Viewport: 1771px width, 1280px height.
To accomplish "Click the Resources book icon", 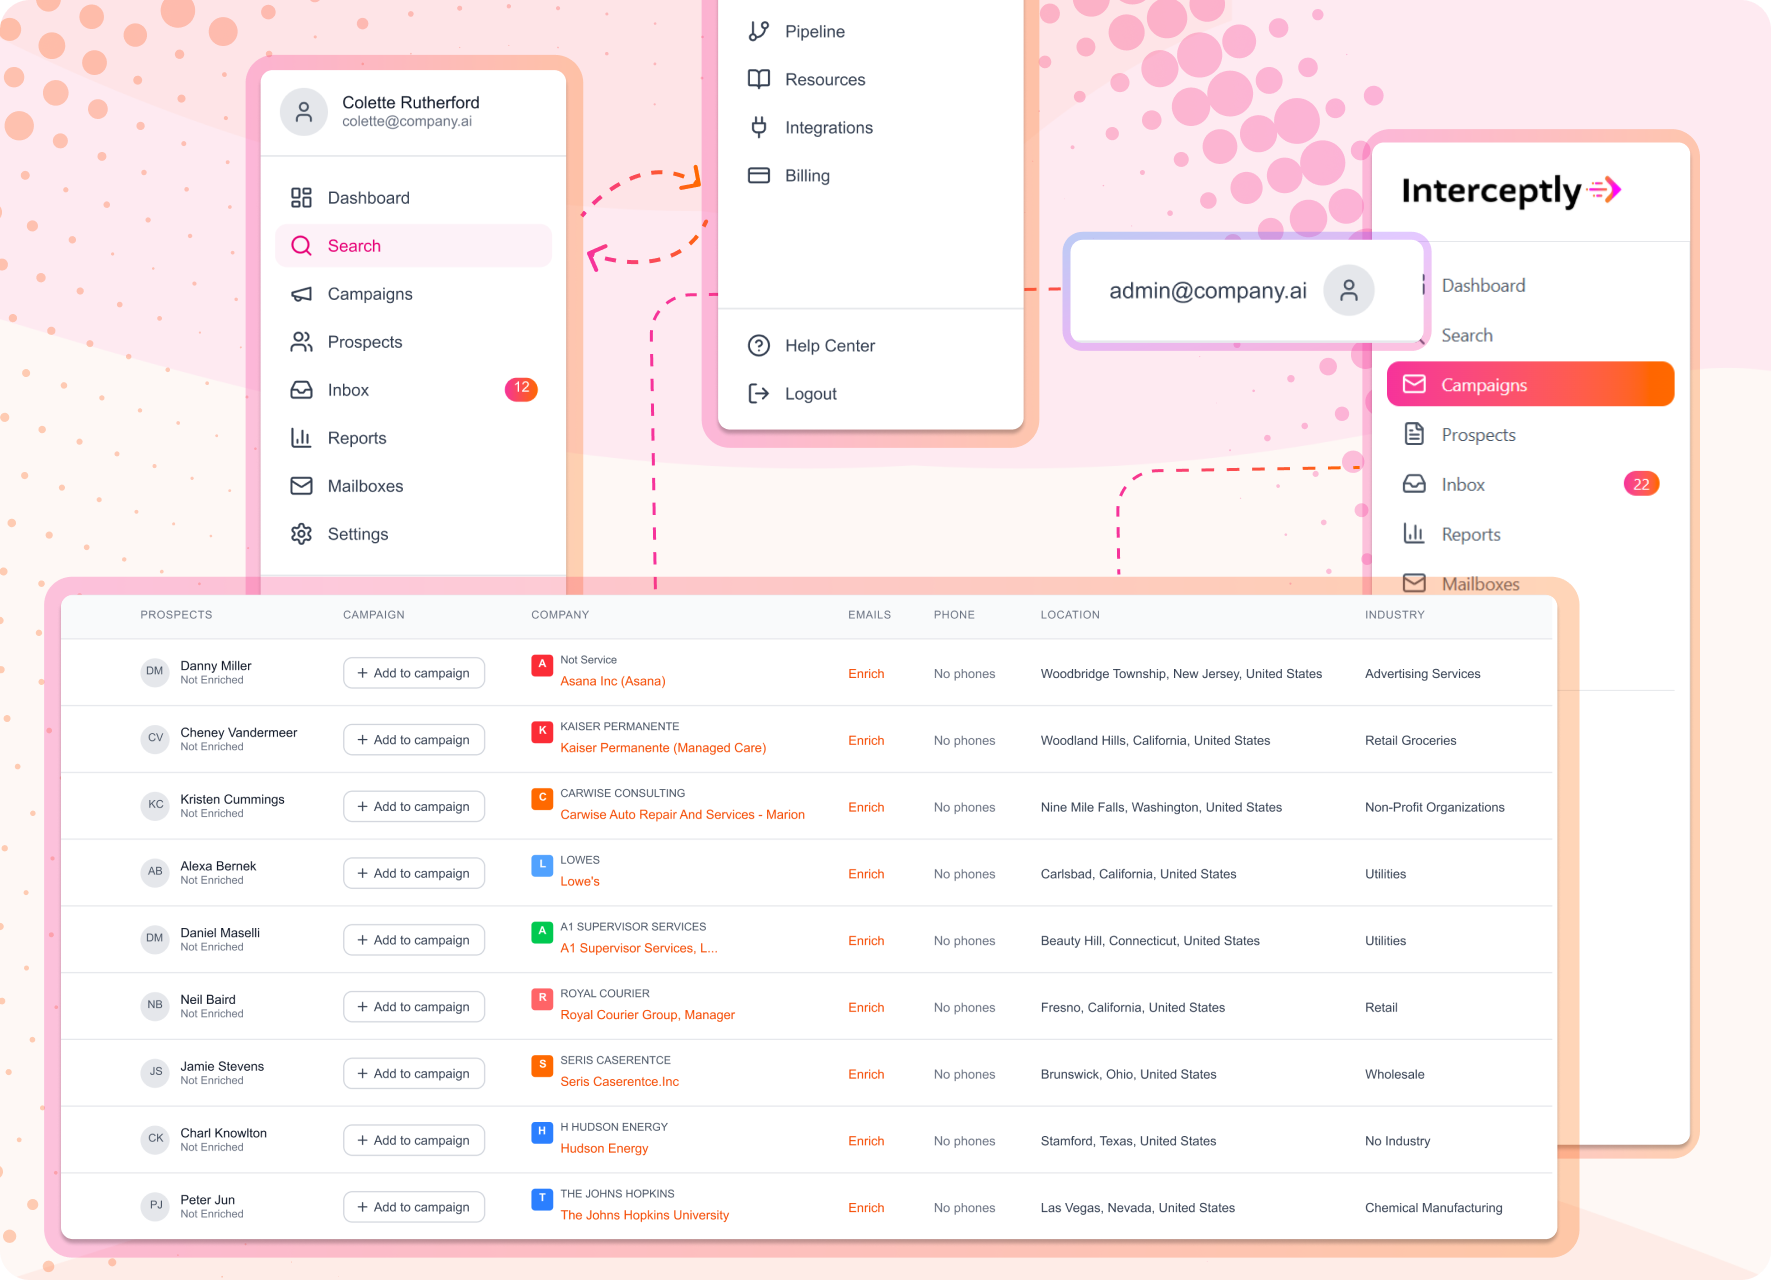I will click(759, 79).
